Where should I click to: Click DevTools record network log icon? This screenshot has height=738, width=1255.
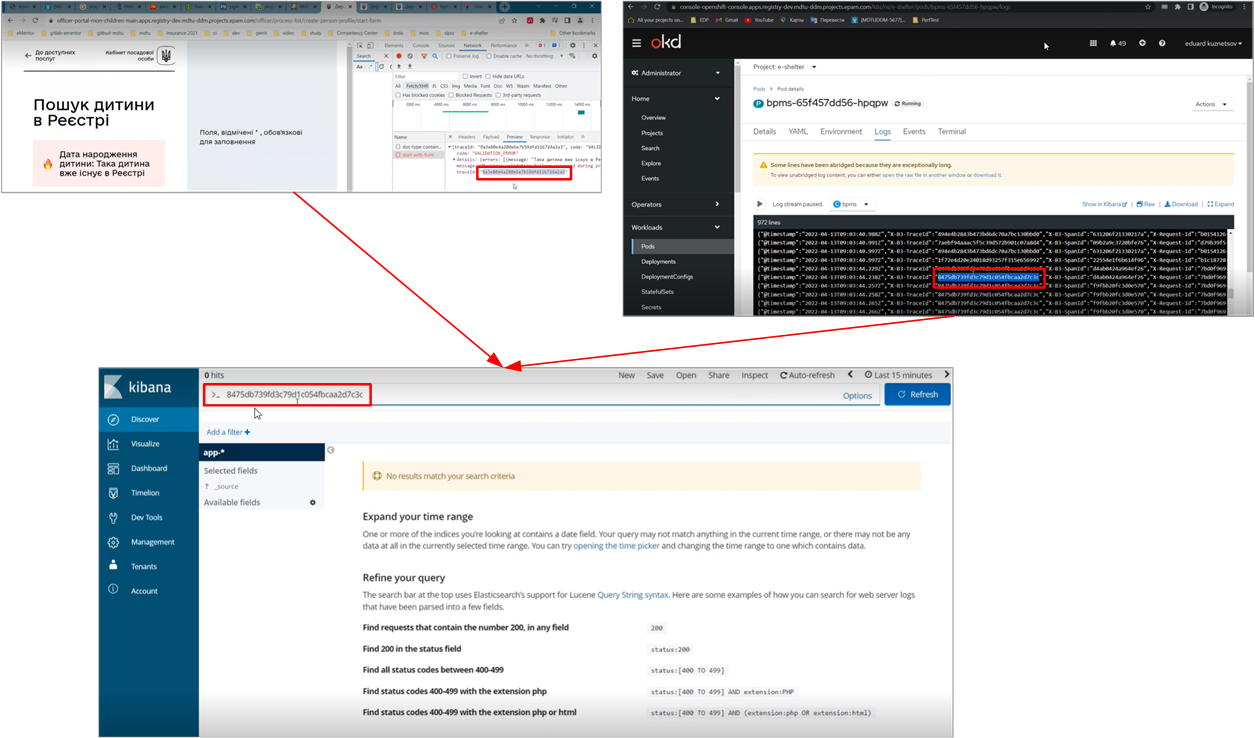click(x=399, y=56)
